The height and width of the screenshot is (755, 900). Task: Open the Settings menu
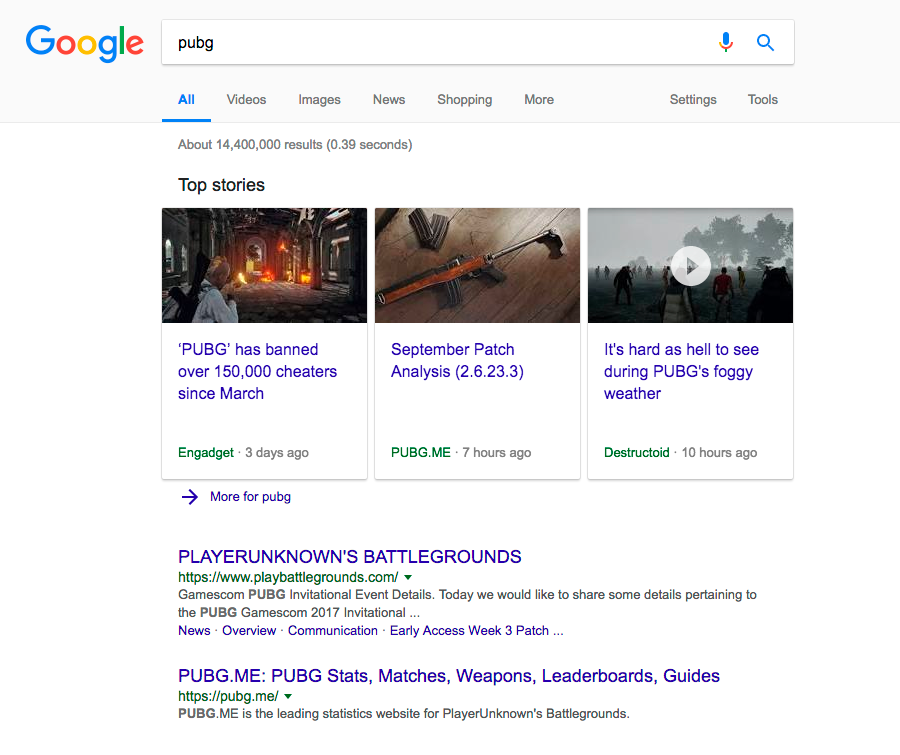point(693,99)
